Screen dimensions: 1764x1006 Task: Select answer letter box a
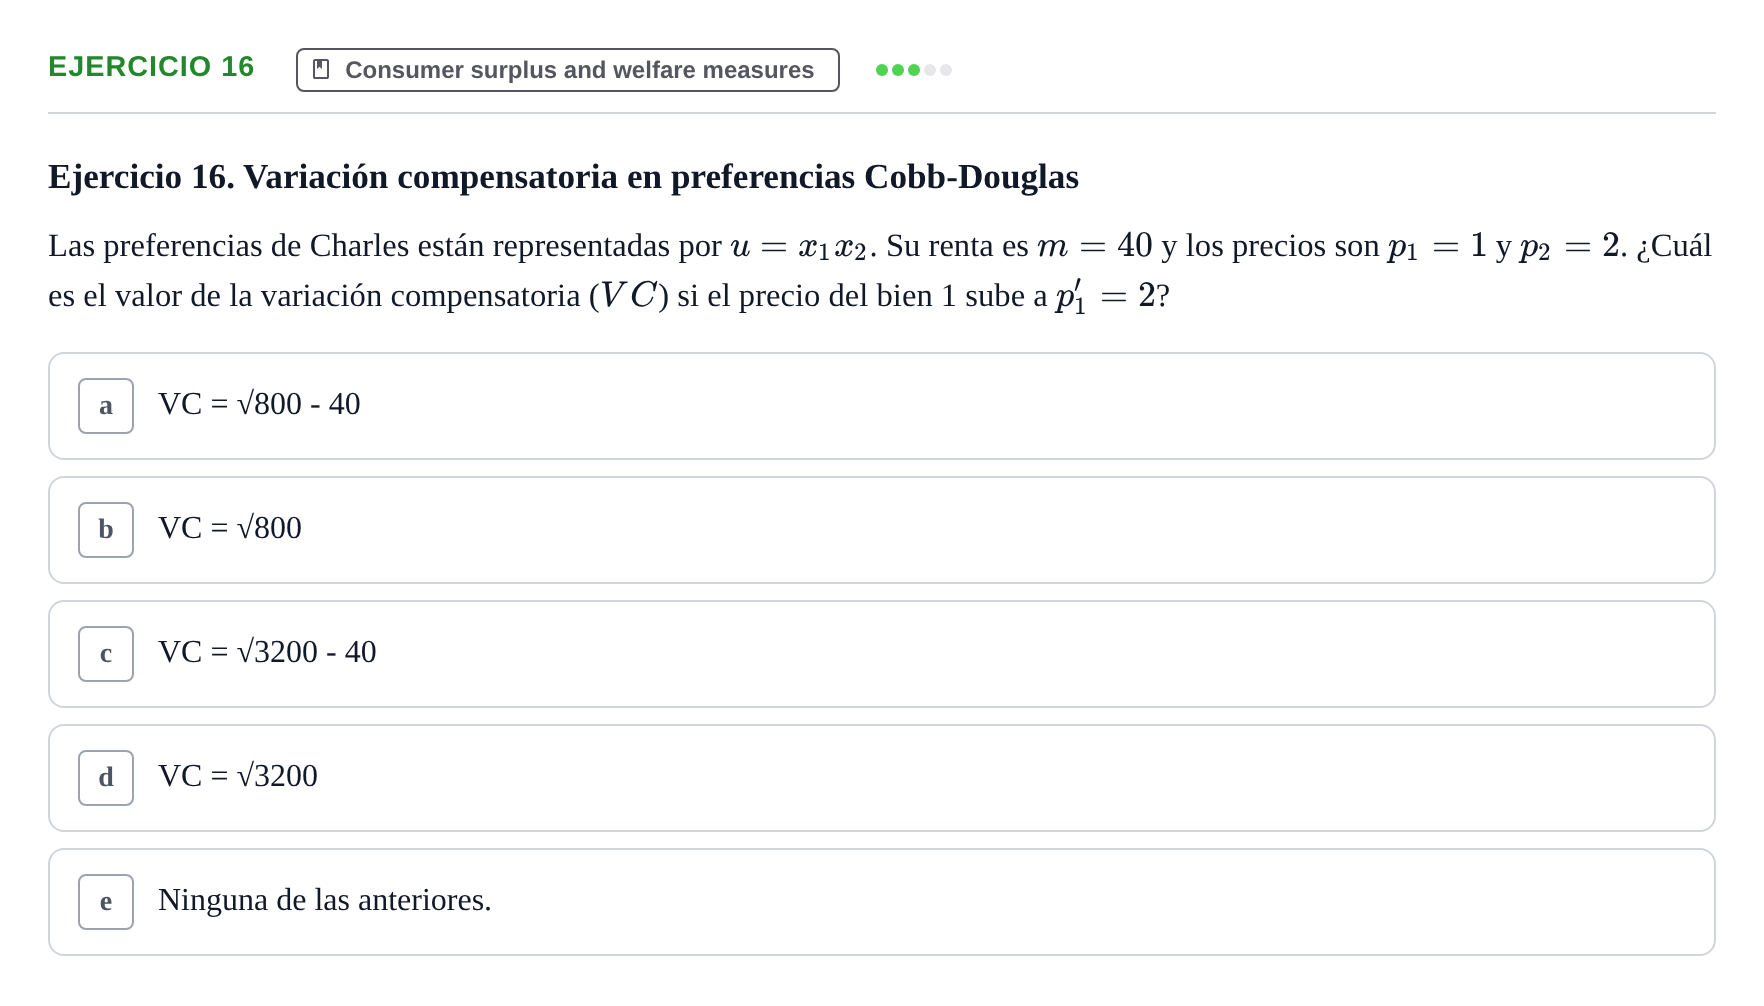tap(106, 406)
